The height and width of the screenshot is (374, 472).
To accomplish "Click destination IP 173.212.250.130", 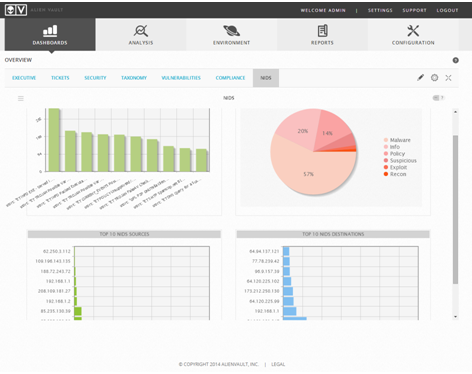I will [262, 291].
